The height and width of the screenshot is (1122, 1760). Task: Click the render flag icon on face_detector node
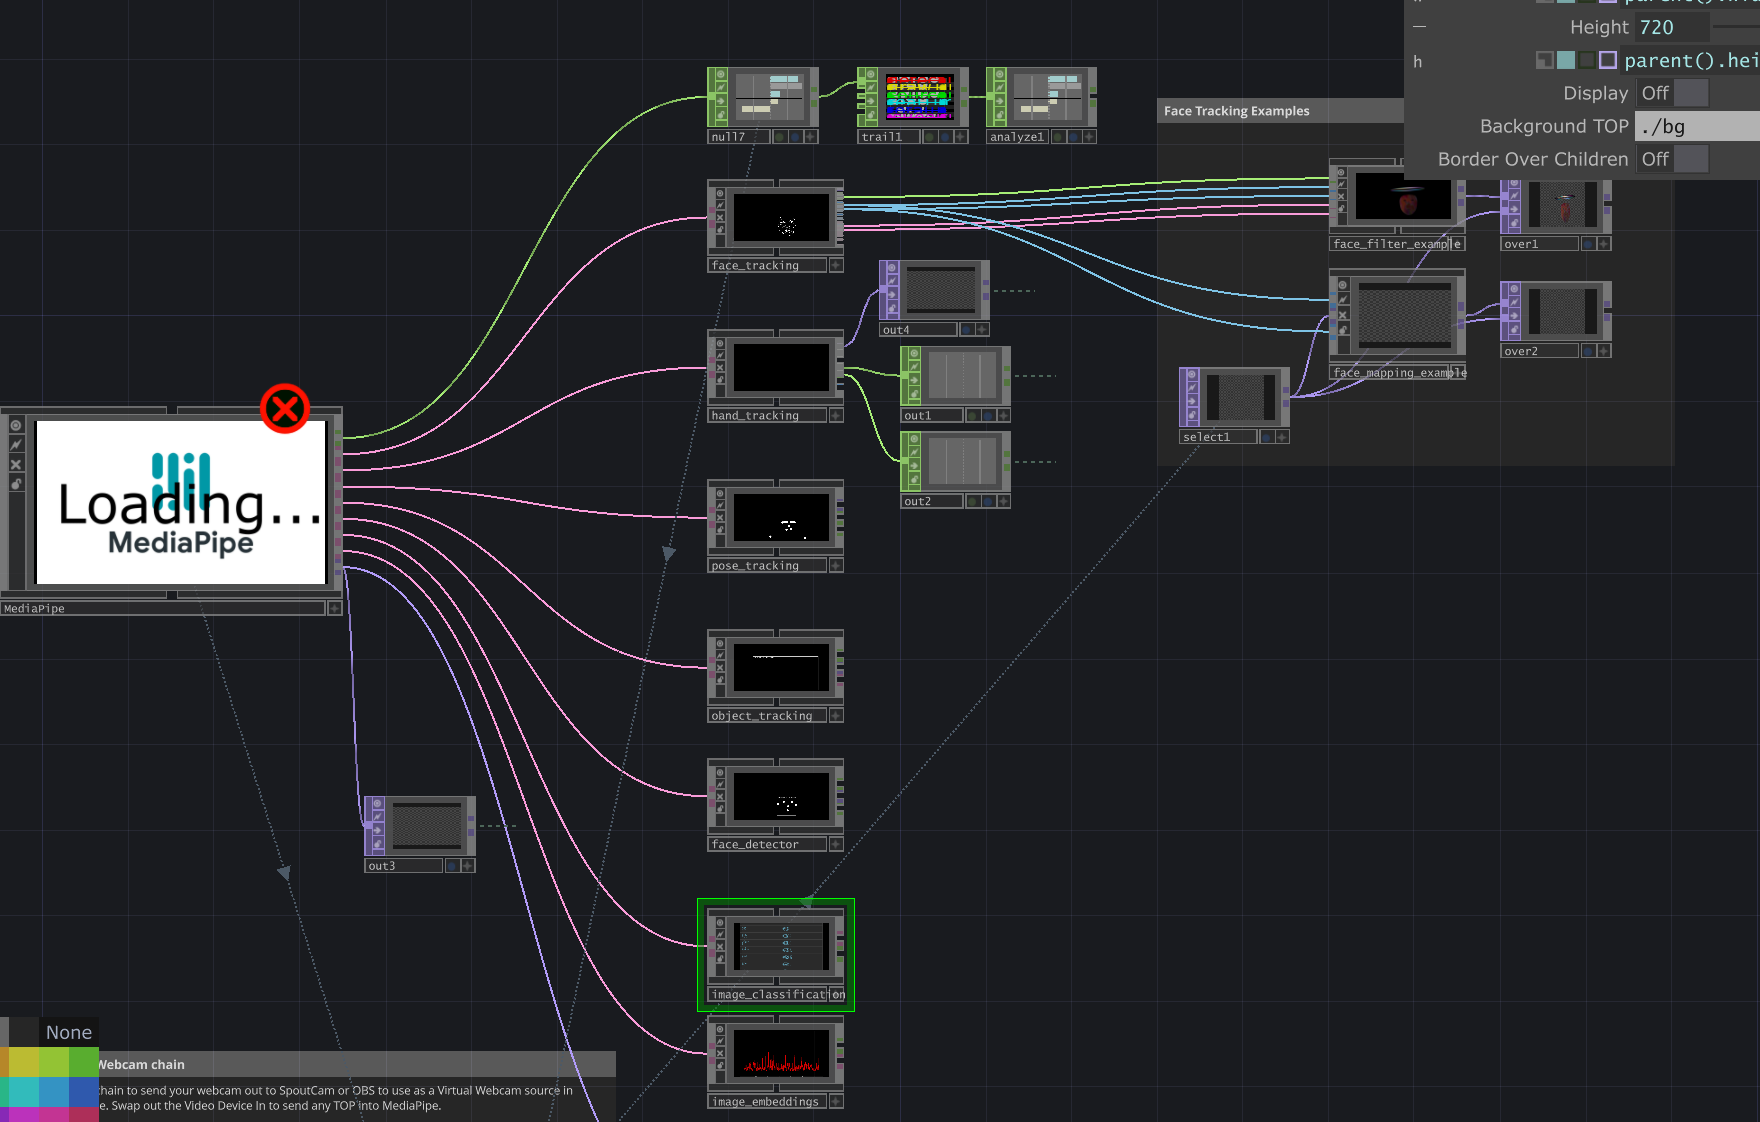point(720,784)
